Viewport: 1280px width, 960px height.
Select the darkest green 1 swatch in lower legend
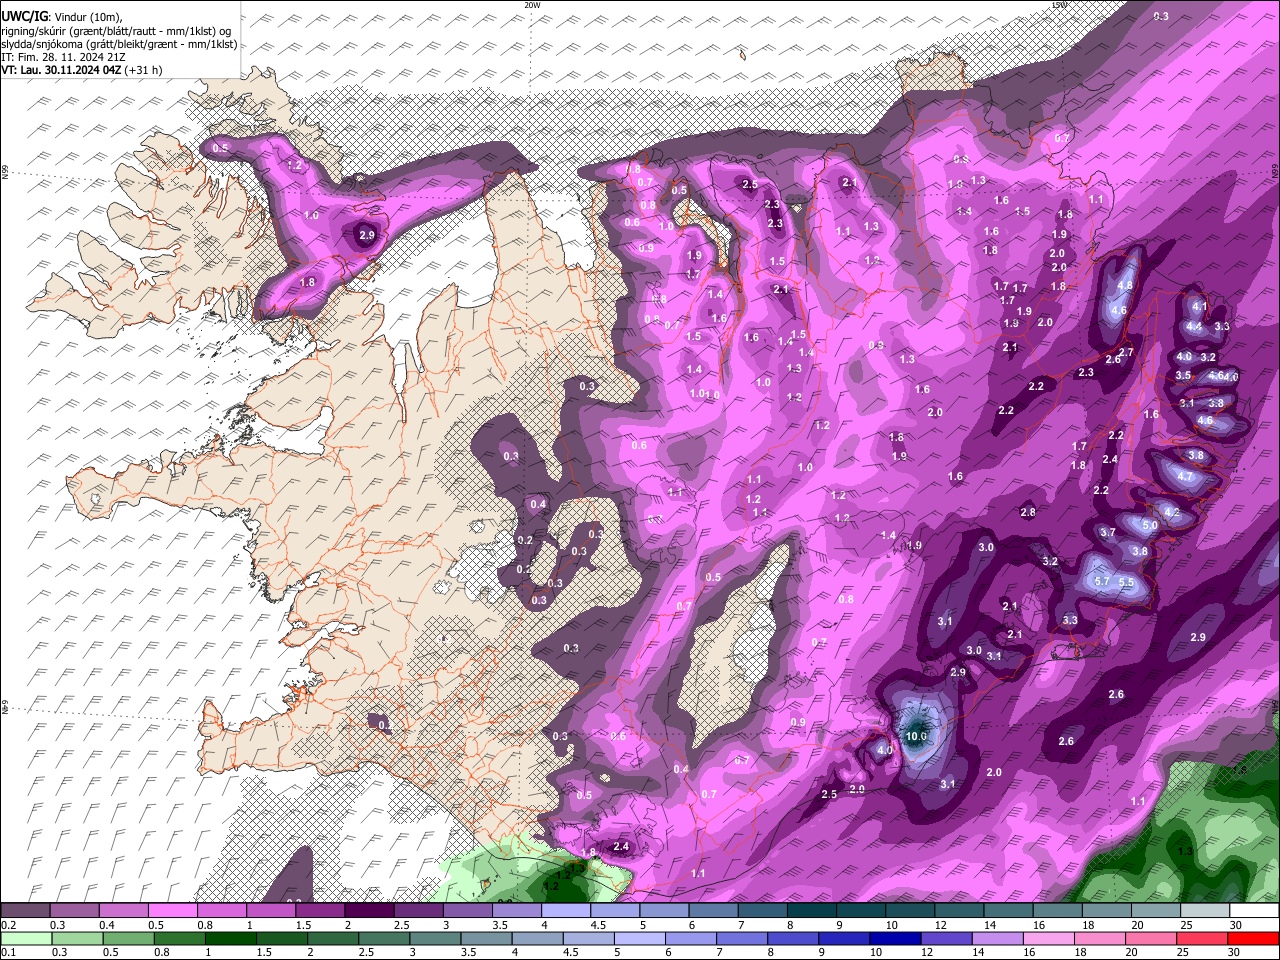point(232,938)
